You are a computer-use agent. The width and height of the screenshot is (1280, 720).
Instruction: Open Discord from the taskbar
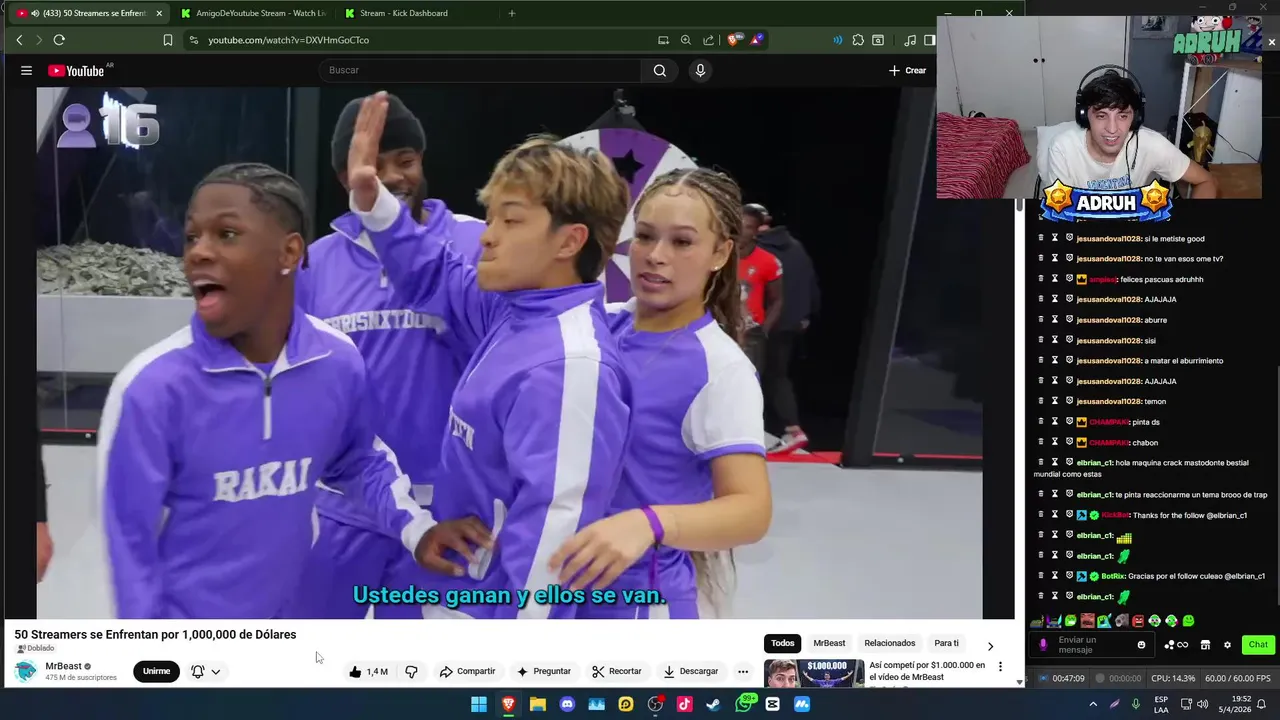click(x=567, y=704)
